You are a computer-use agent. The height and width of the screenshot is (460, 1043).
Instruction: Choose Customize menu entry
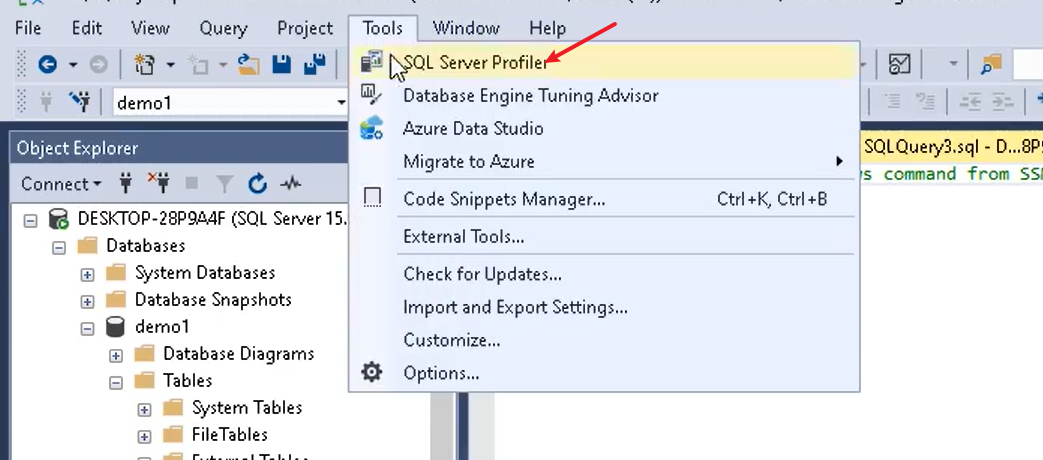tap(605, 340)
